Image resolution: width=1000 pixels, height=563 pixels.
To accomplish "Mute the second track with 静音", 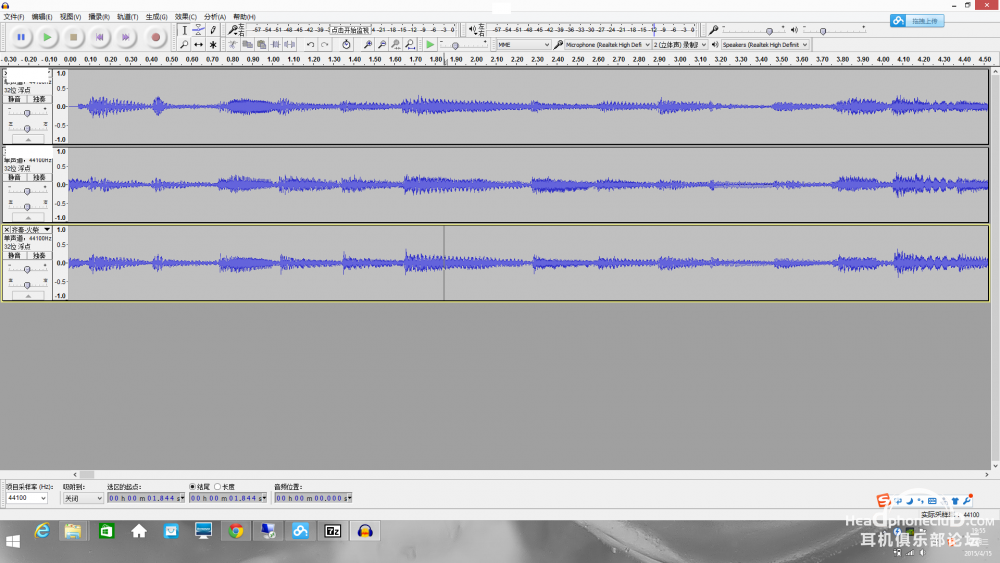I will 14,177.
